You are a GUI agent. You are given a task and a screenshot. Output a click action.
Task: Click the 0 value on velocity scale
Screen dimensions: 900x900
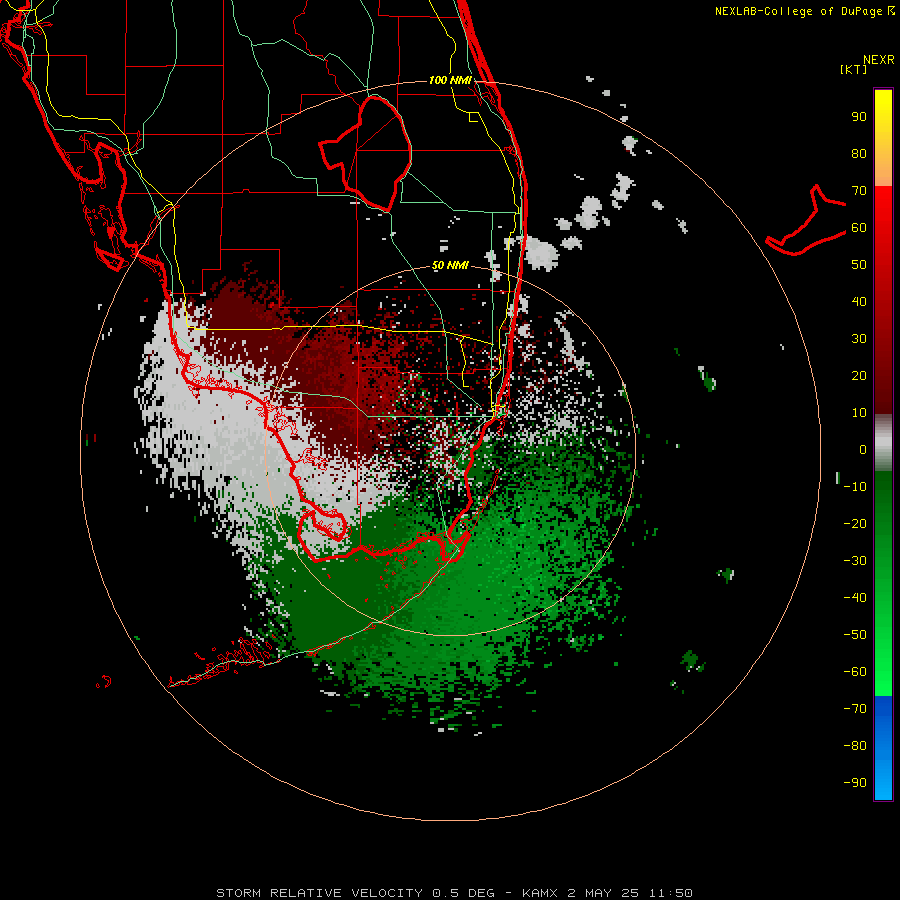click(863, 450)
